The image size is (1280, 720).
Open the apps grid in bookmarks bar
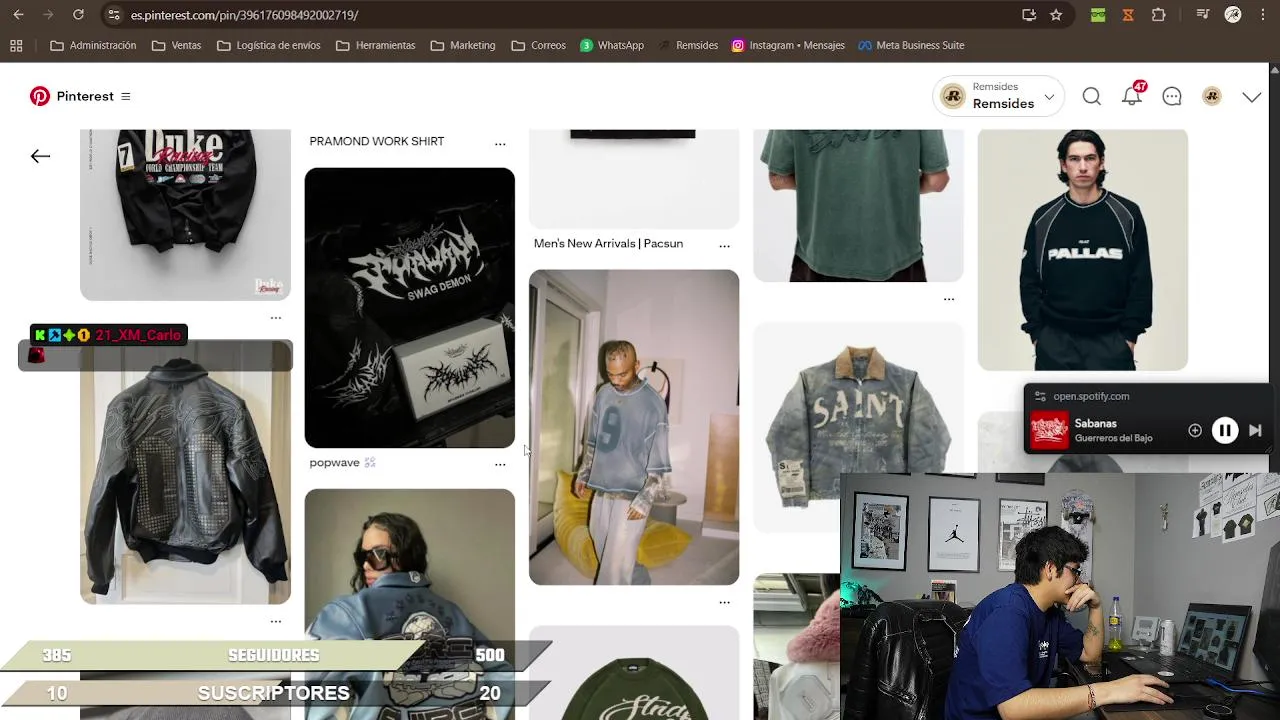pos(16,45)
